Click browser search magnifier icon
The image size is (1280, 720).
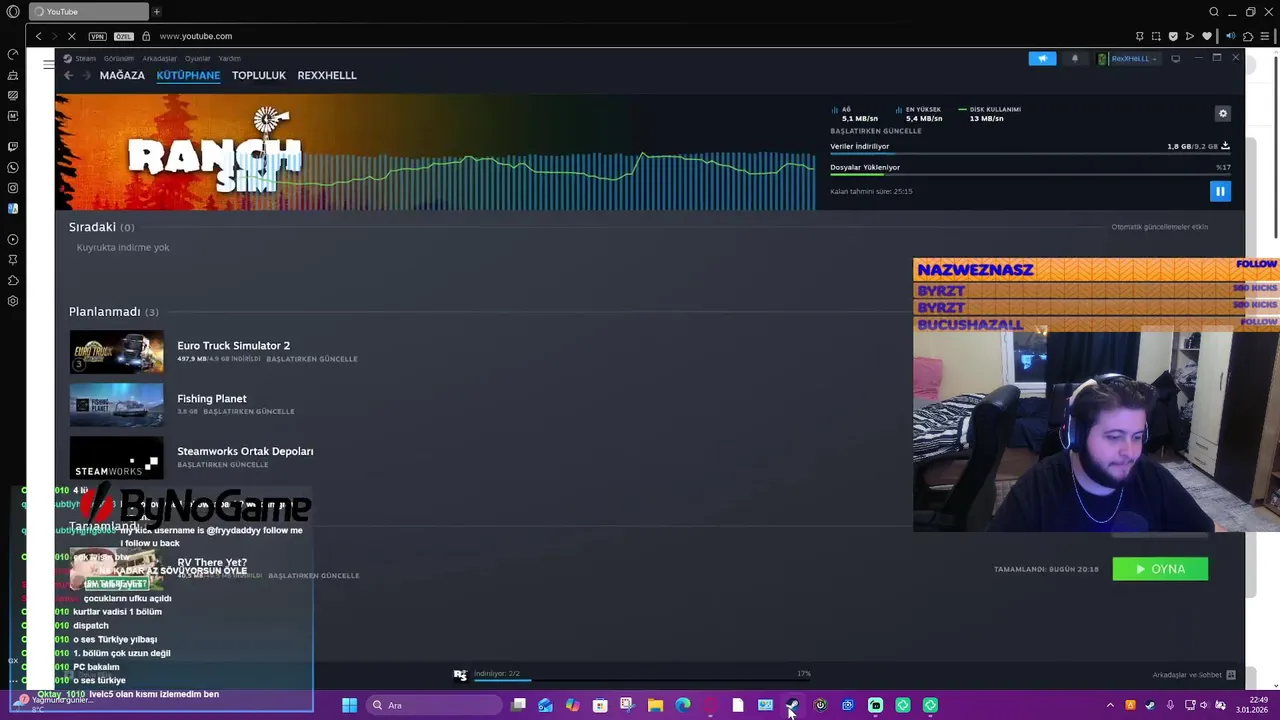tap(1213, 12)
